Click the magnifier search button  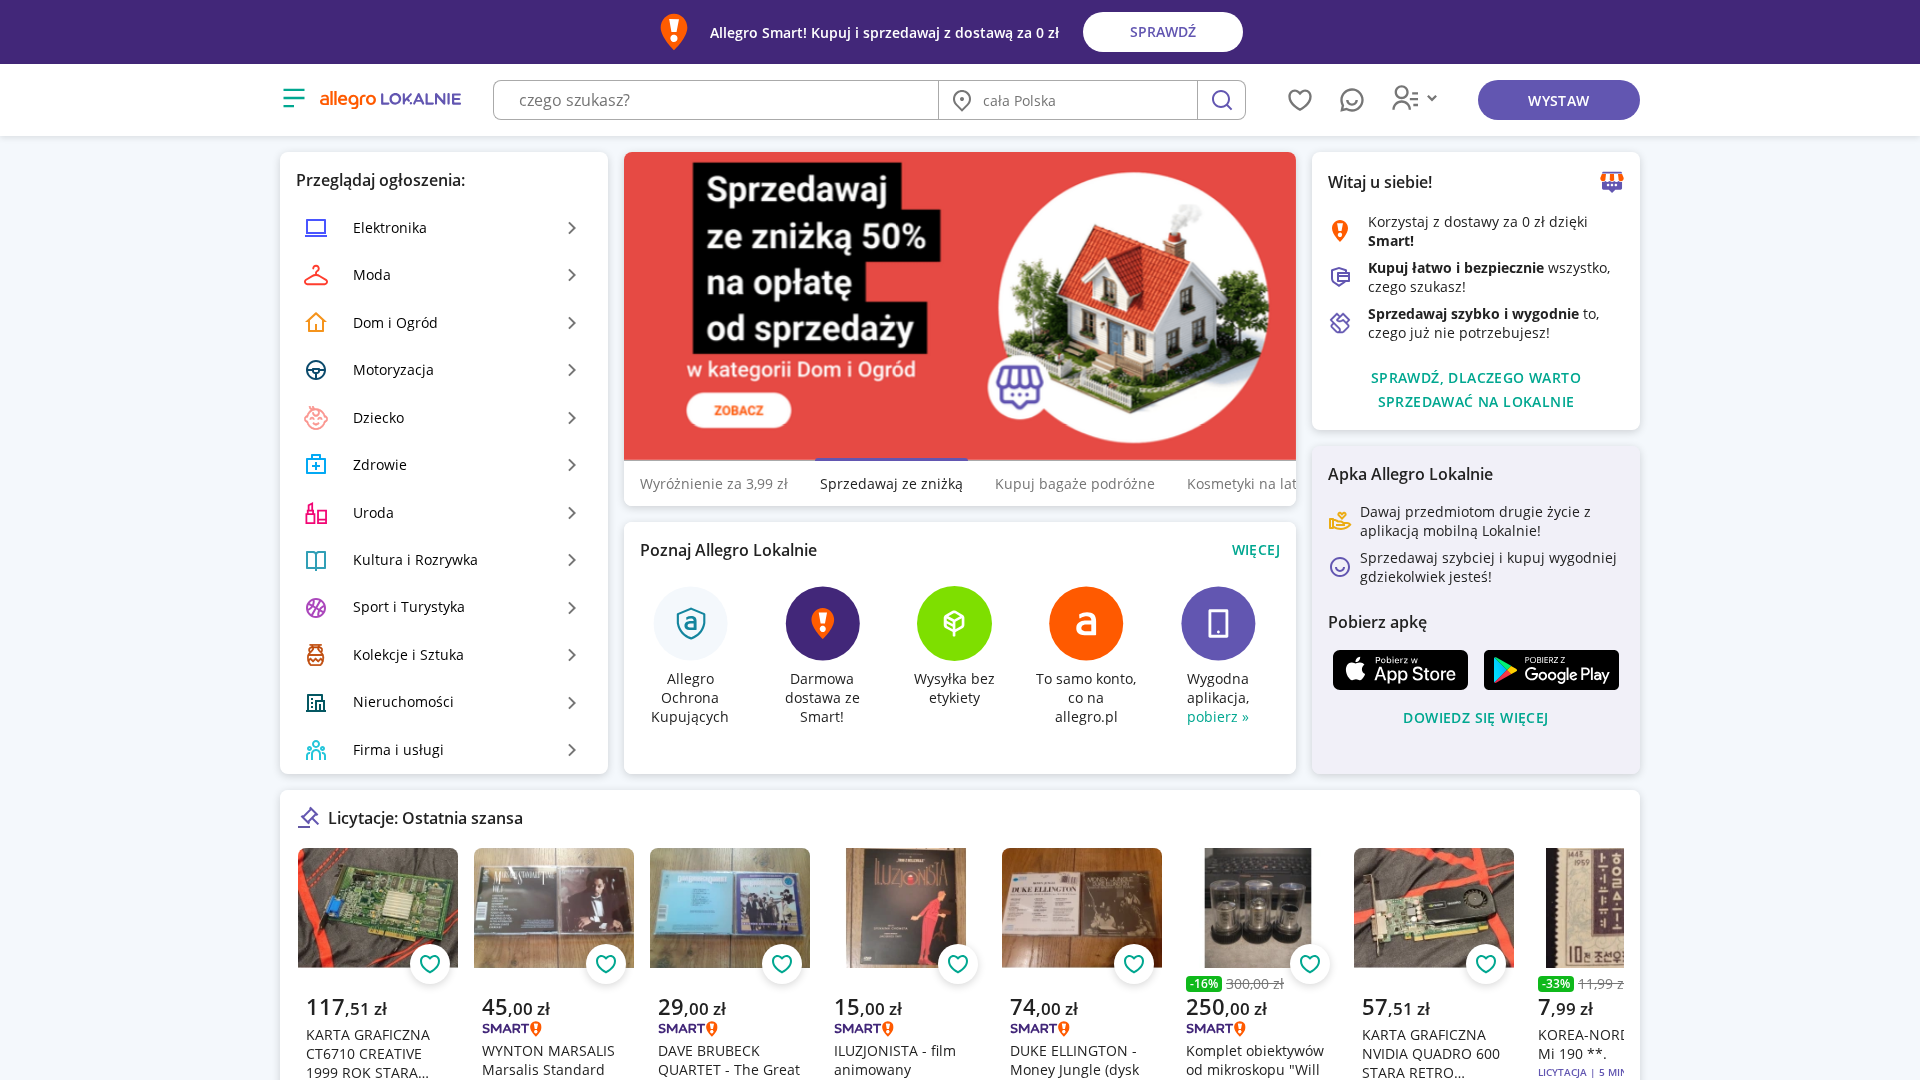1221,100
